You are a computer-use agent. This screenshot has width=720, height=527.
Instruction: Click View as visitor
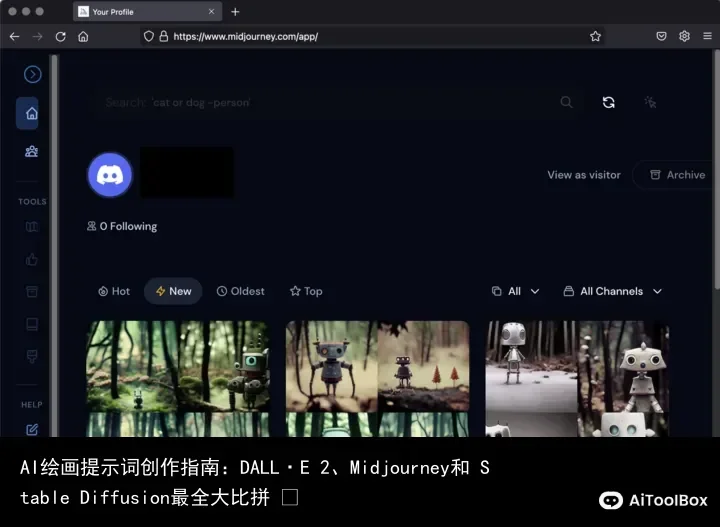[584, 175]
